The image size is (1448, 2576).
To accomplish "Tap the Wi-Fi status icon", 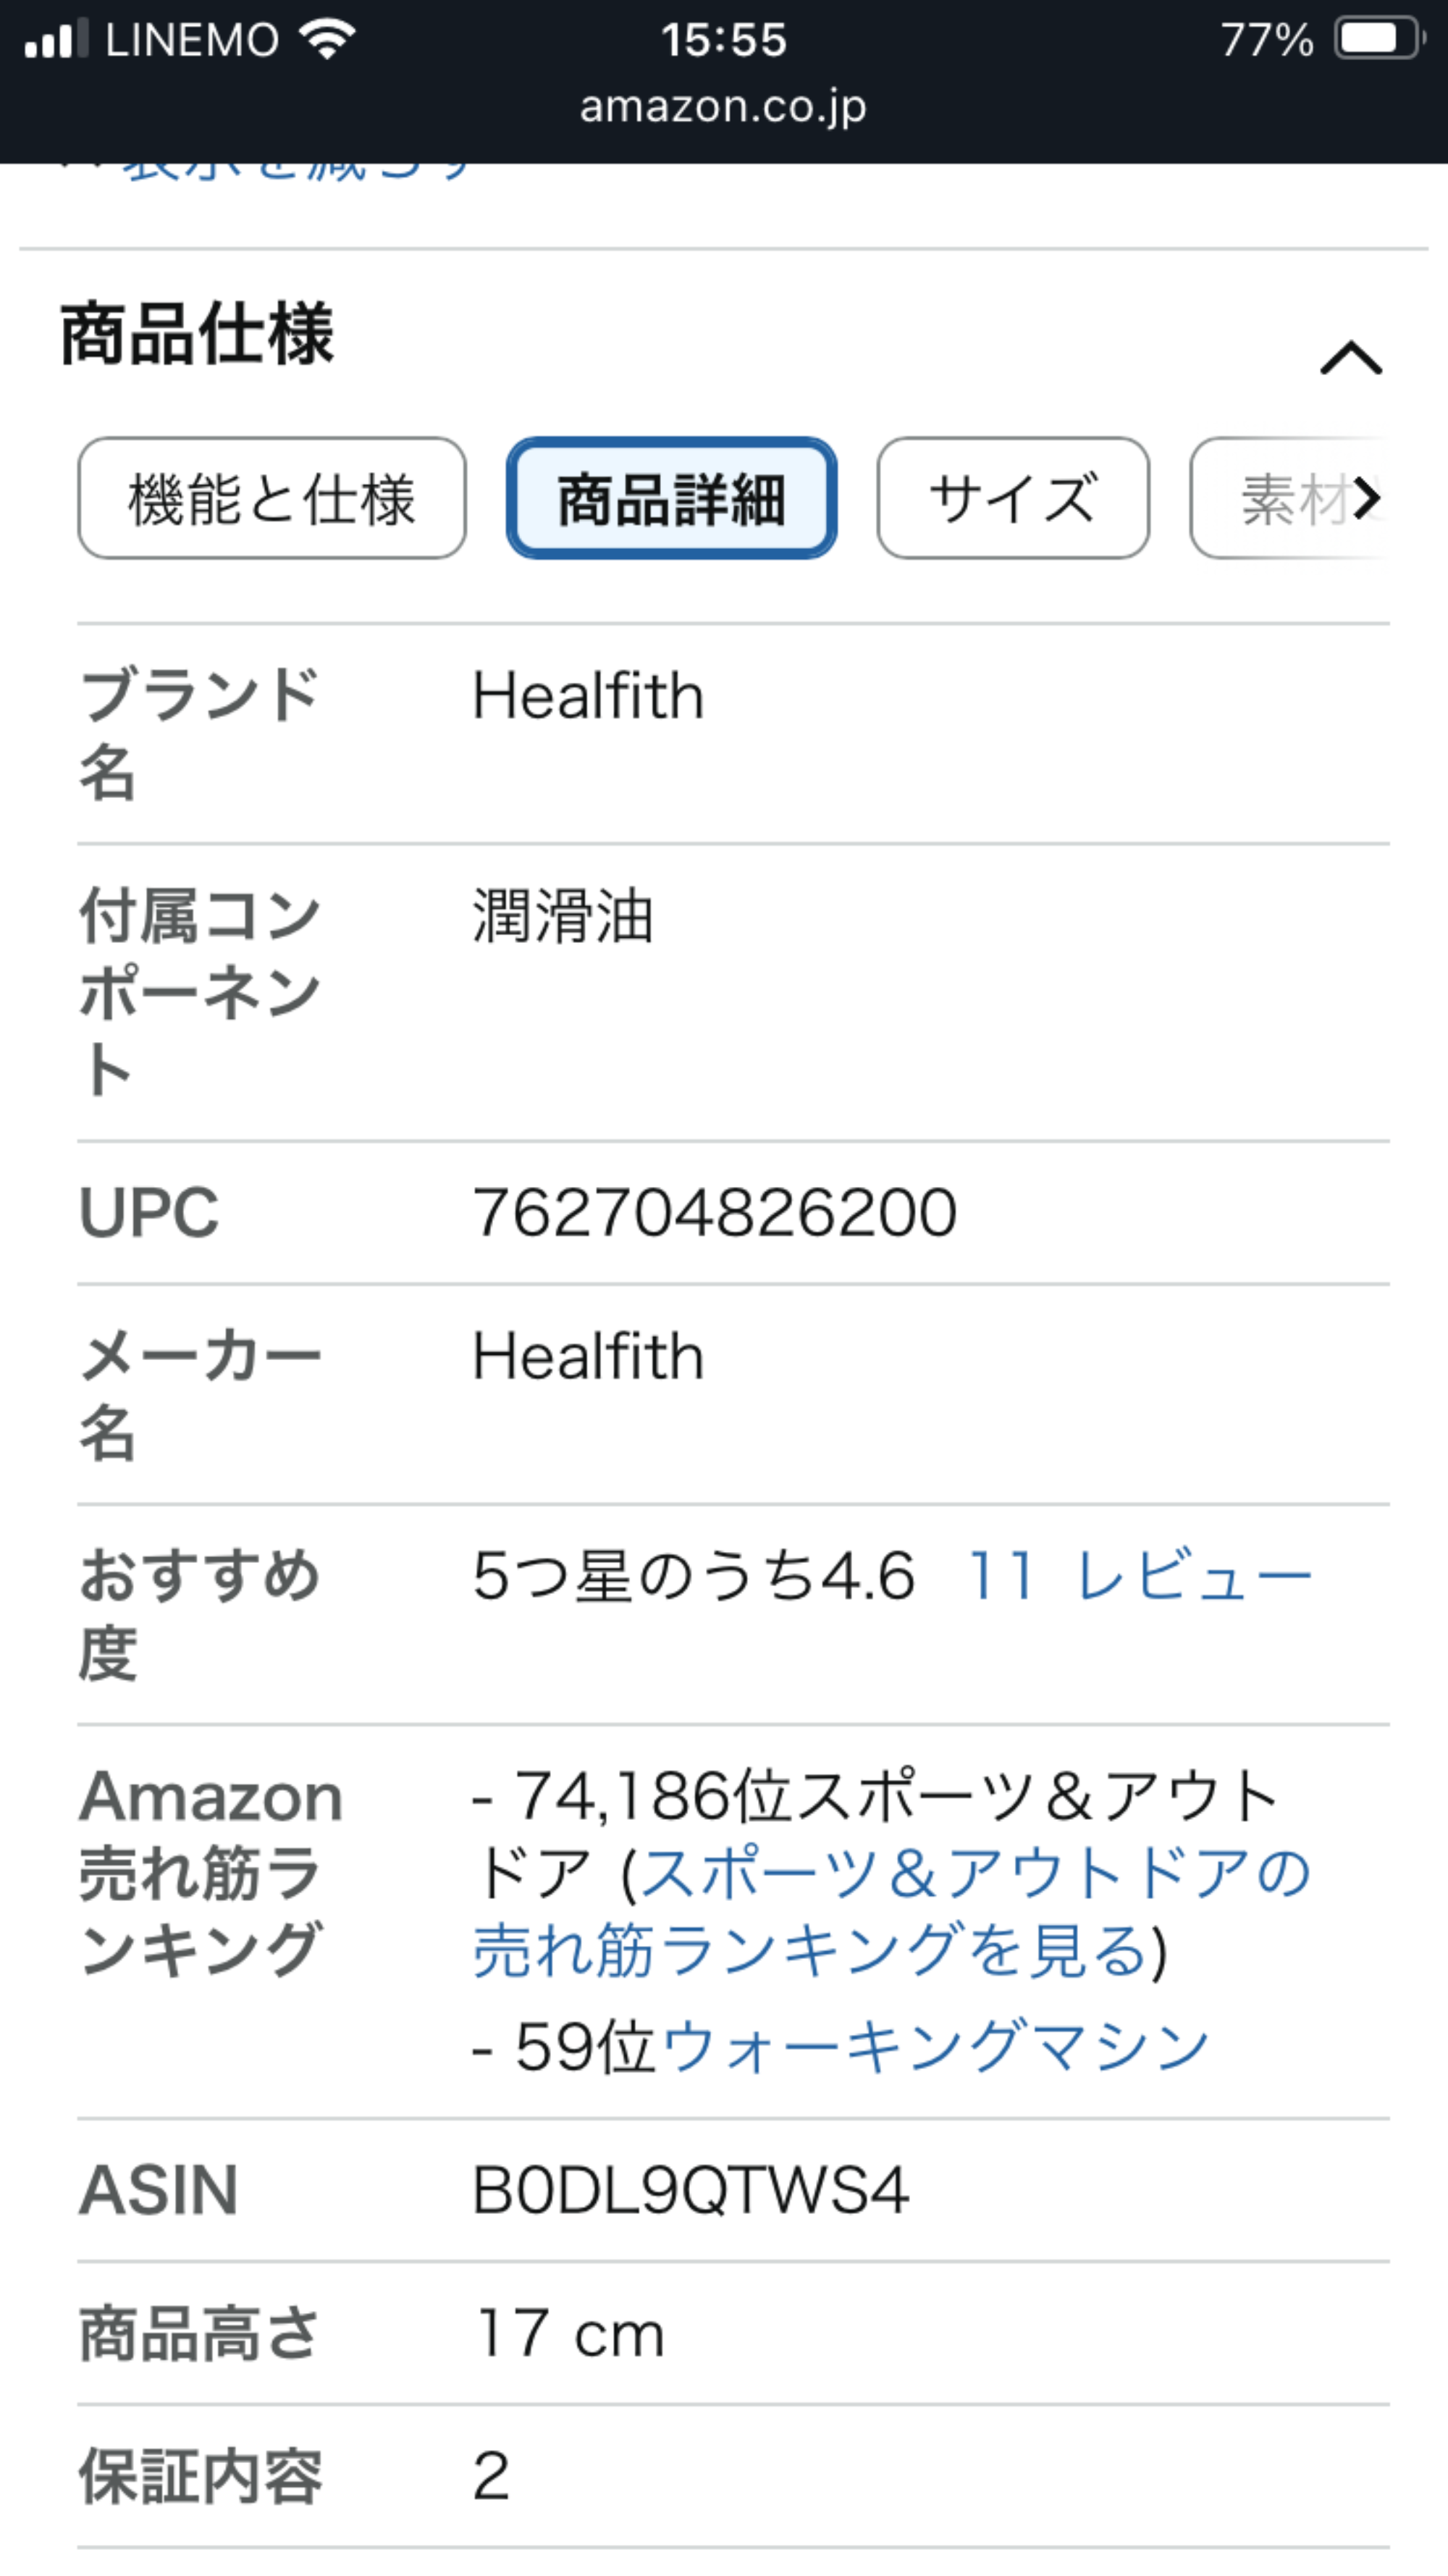I will [327, 40].
